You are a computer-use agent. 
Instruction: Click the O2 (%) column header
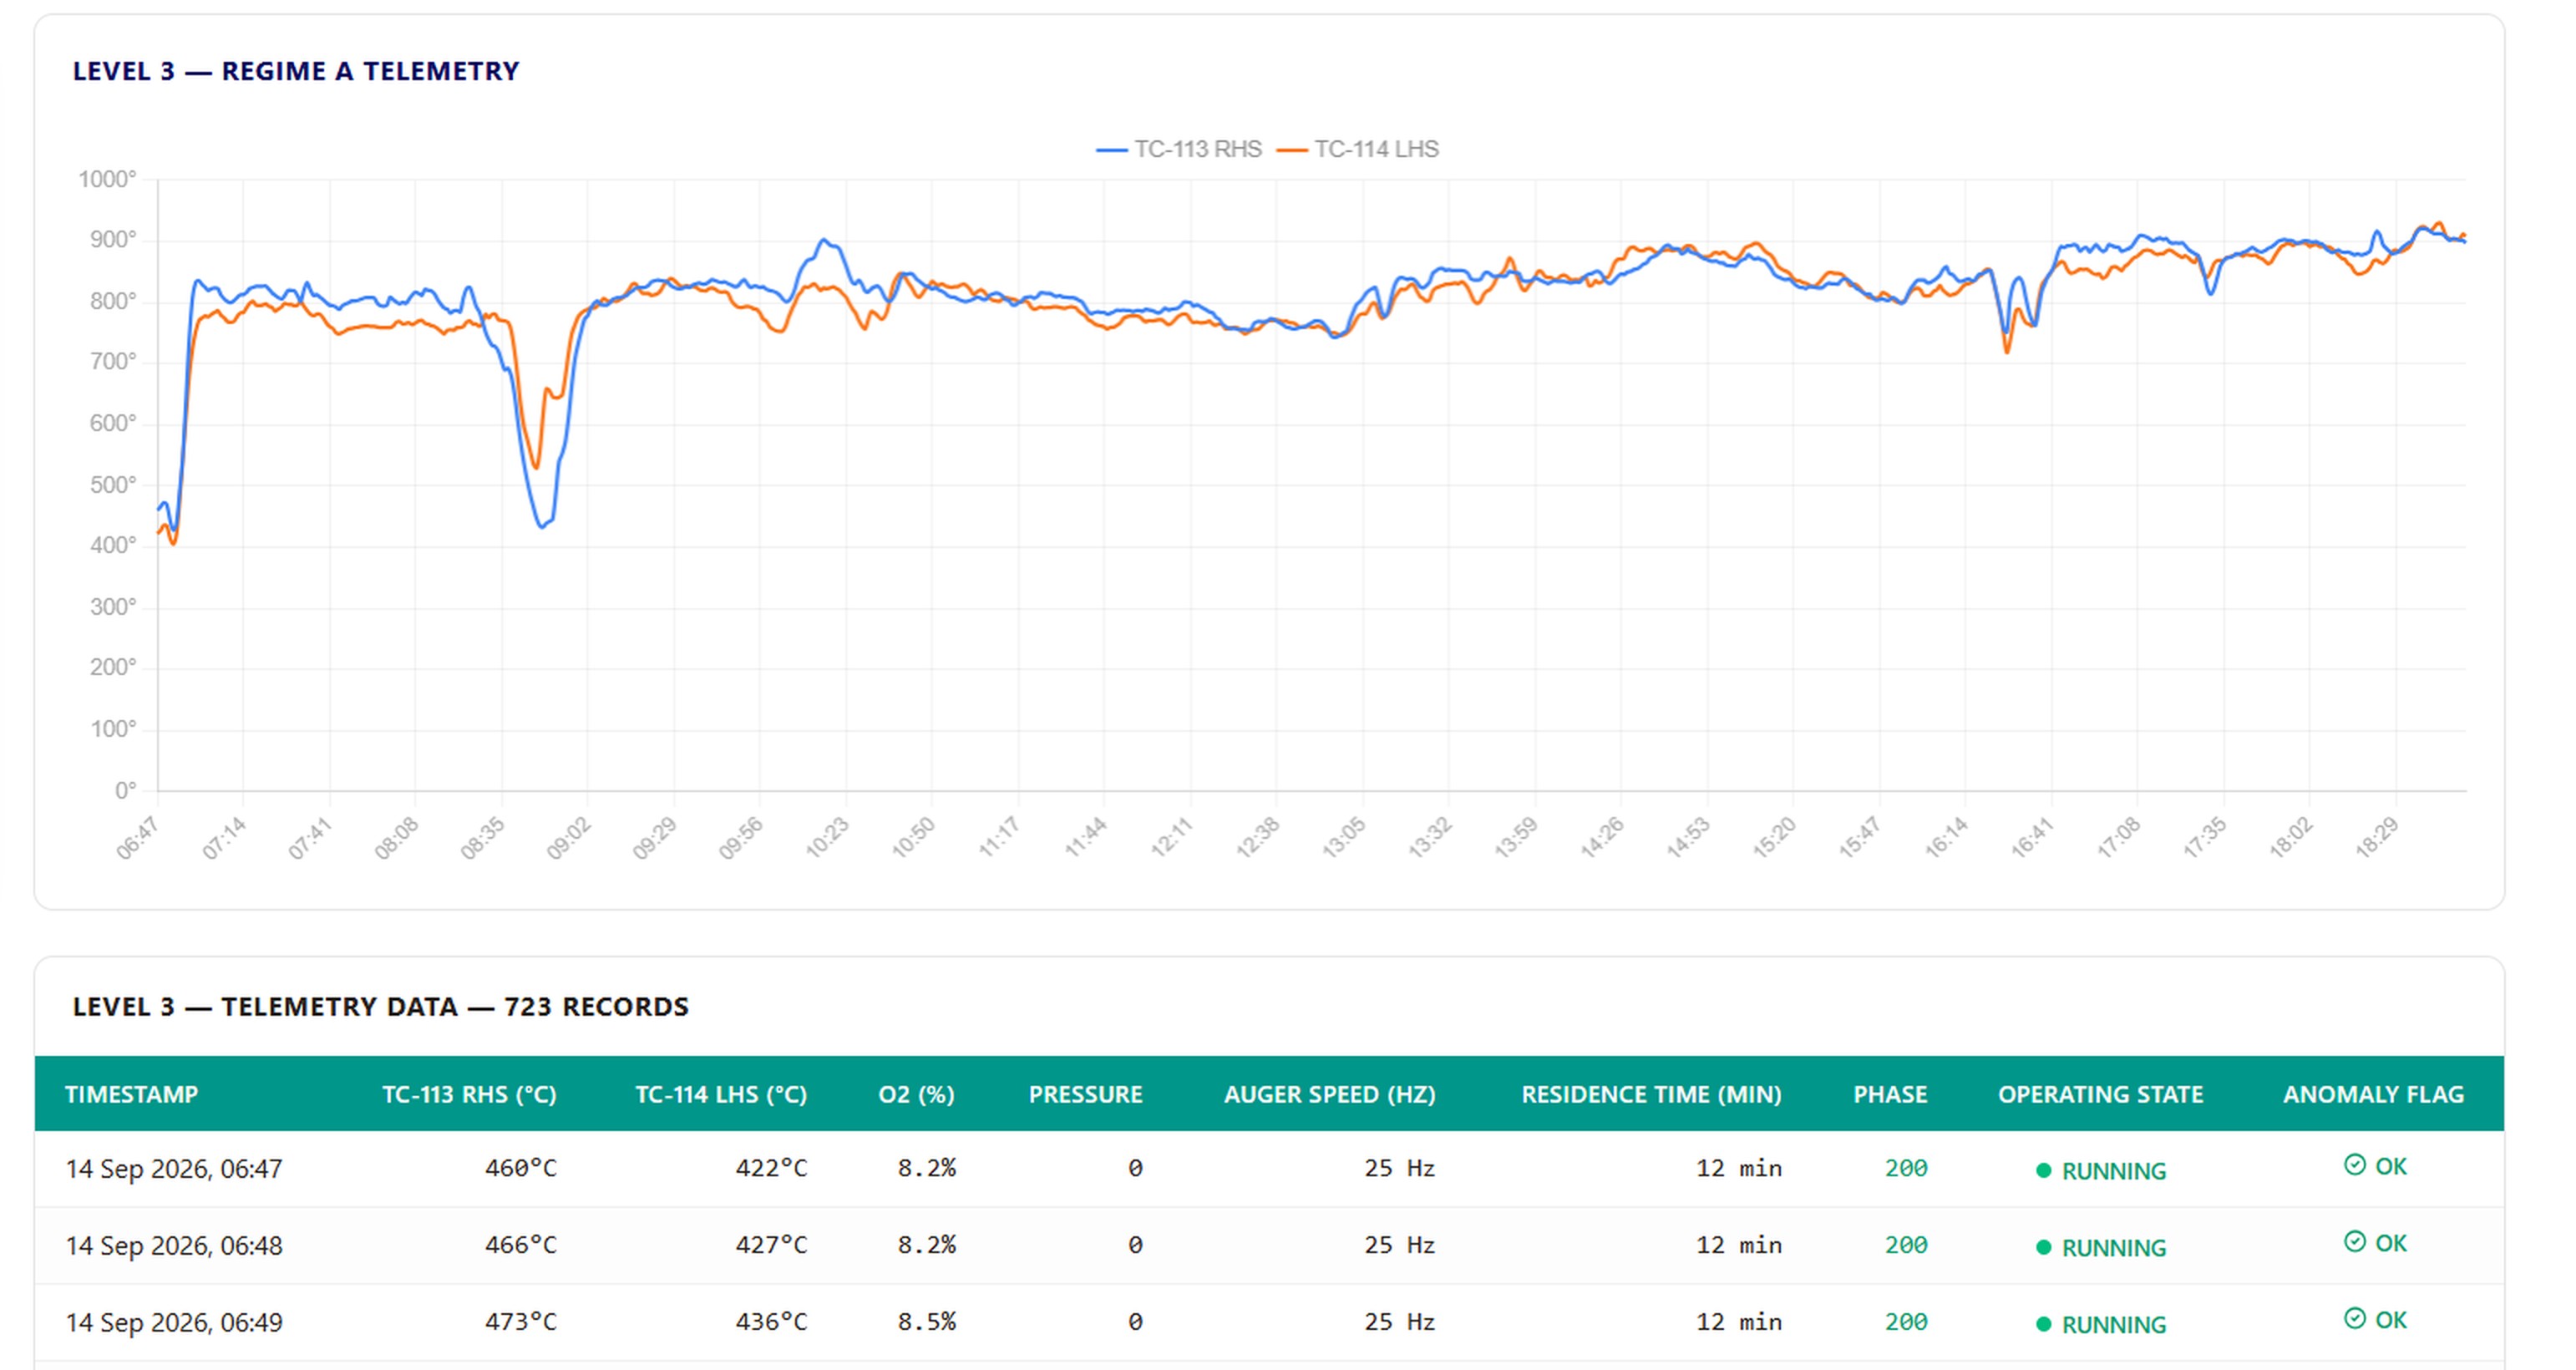click(x=916, y=1094)
